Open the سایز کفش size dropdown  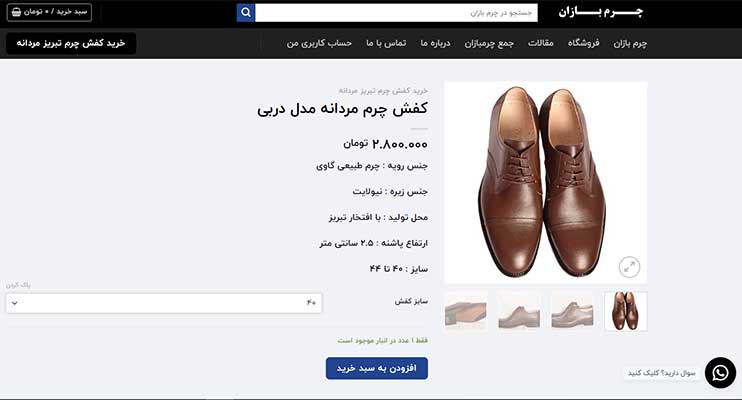click(x=164, y=303)
